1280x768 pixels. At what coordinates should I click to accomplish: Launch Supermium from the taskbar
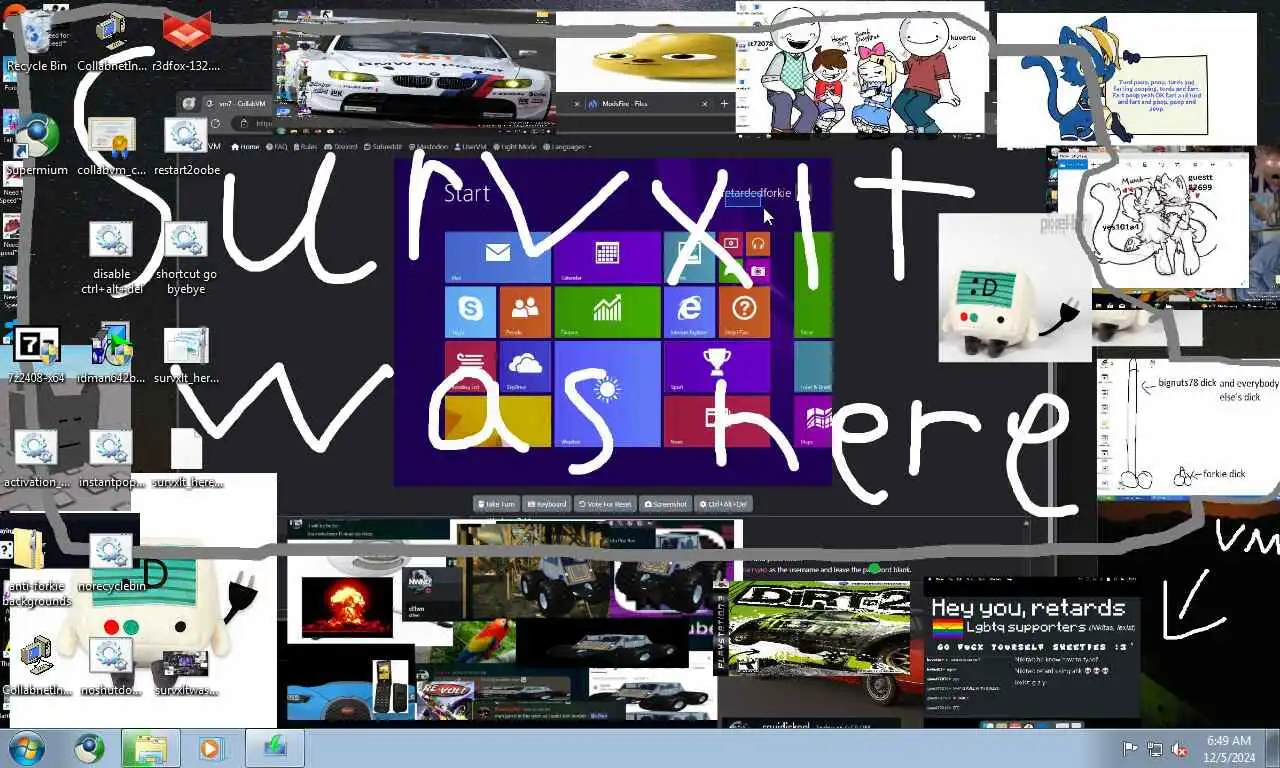coord(89,748)
